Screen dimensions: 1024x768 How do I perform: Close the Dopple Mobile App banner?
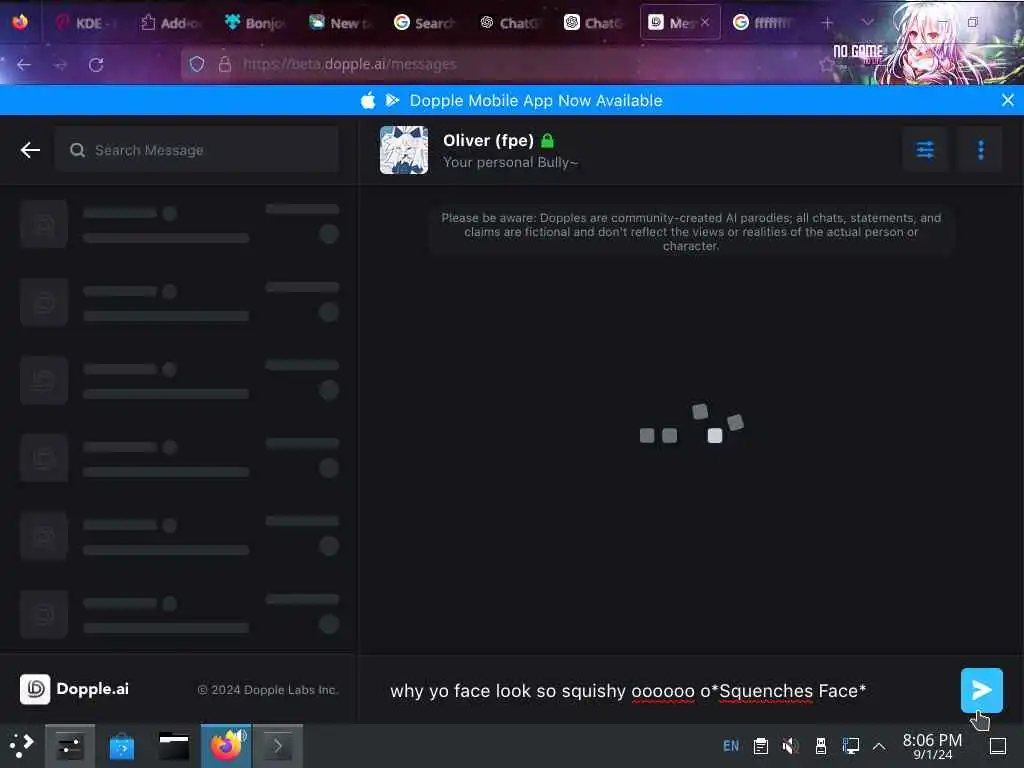(x=1008, y=100)
